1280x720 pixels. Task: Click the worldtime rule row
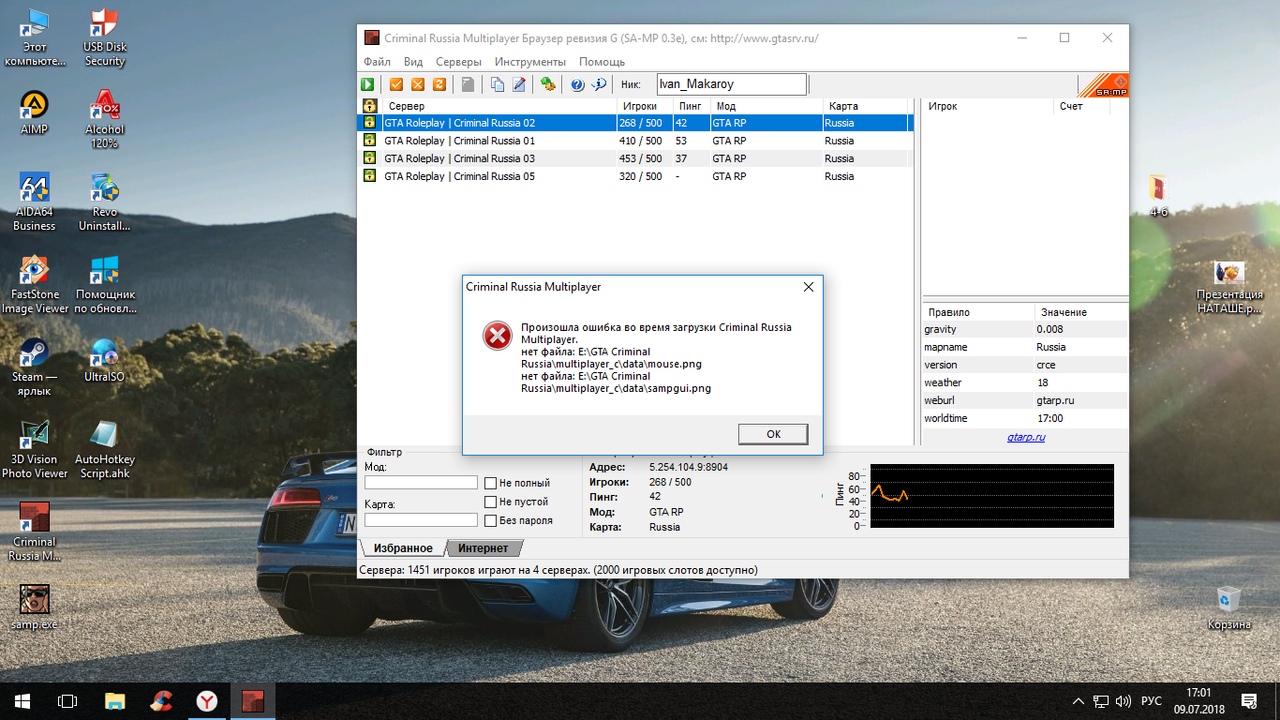tap(1025, 418)
